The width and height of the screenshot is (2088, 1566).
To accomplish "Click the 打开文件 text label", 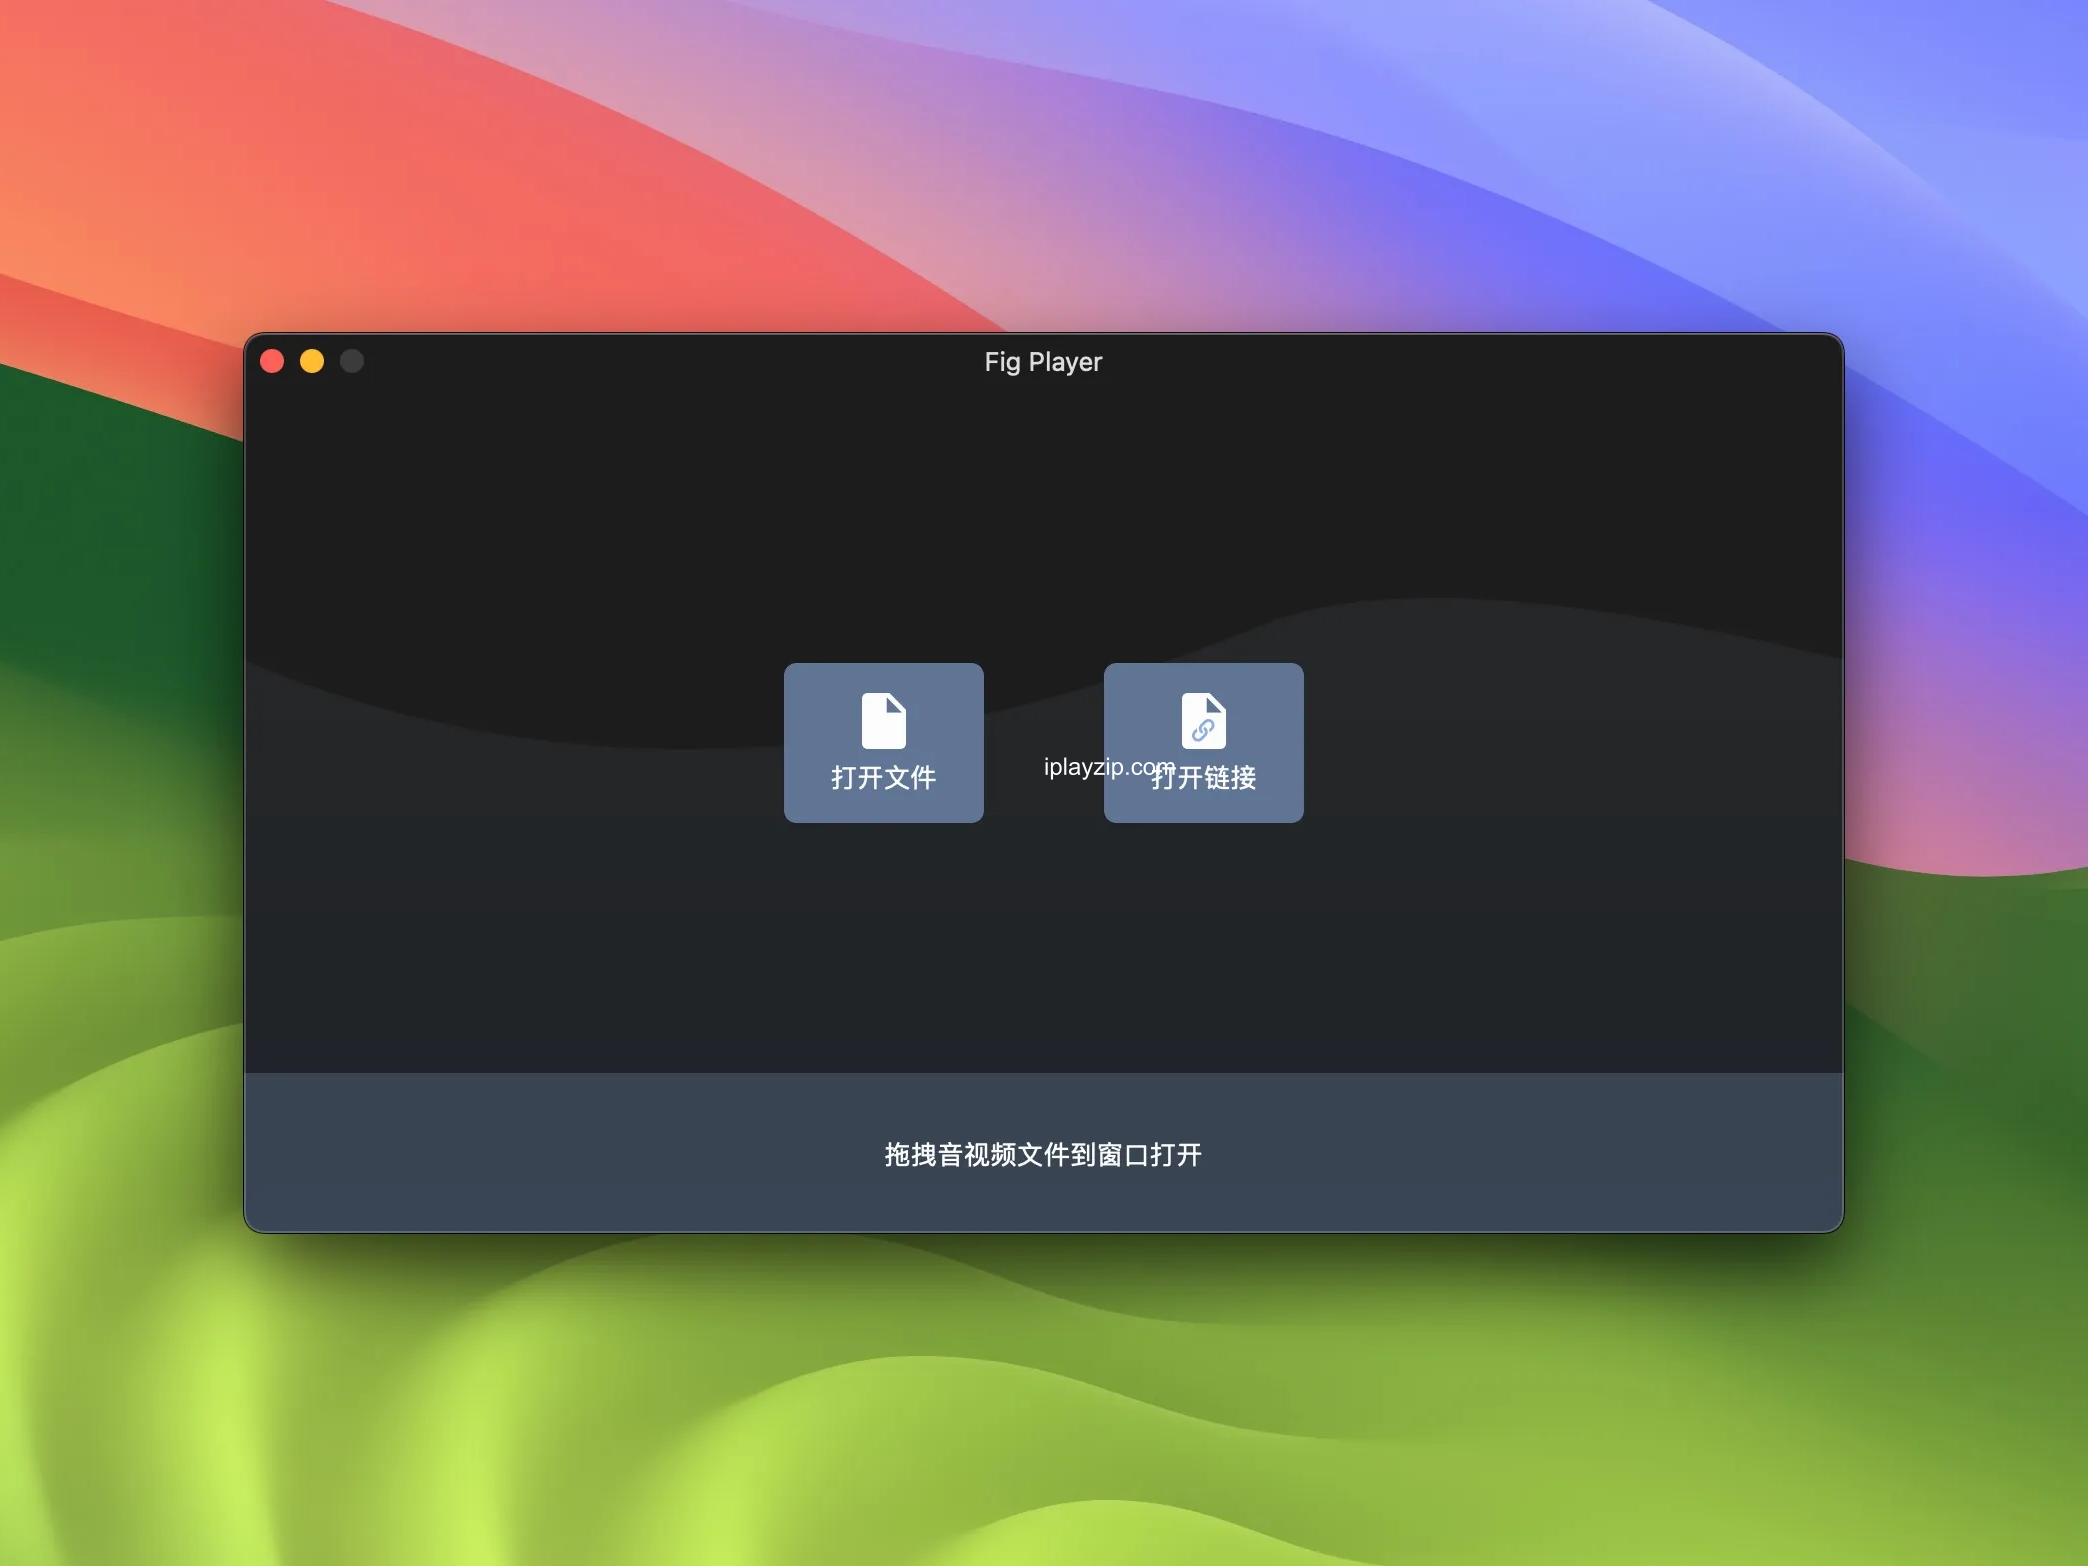I will click(x=883, y=777).
